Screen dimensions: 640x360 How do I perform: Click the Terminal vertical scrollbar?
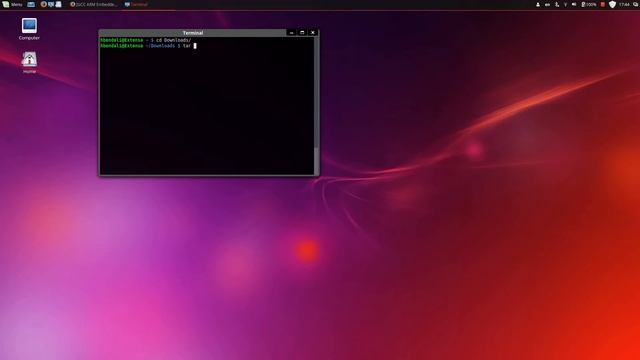click(x=316, y=106)
